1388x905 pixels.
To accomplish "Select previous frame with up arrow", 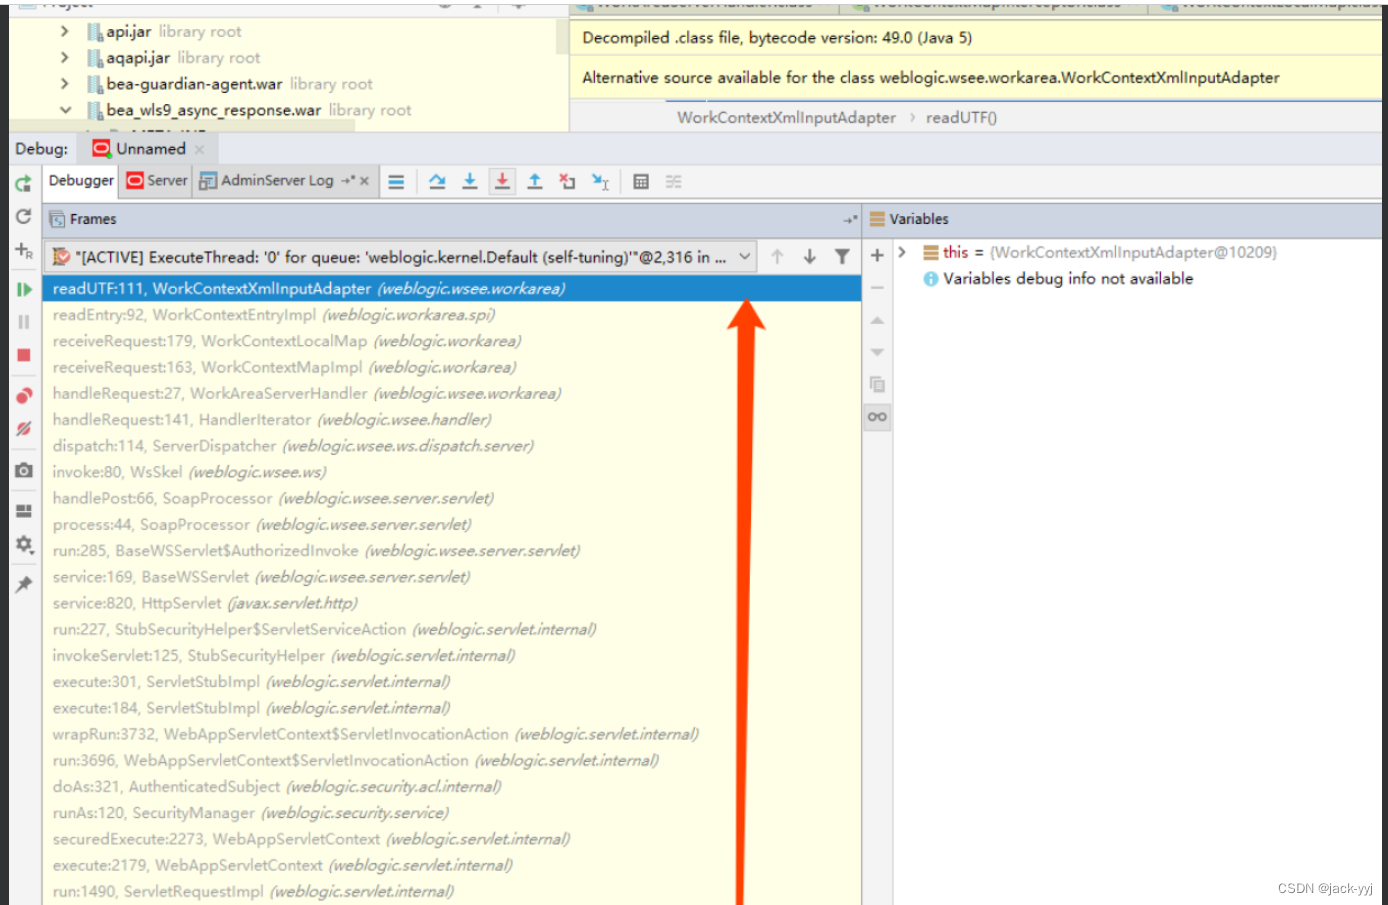I will (777, 257).
